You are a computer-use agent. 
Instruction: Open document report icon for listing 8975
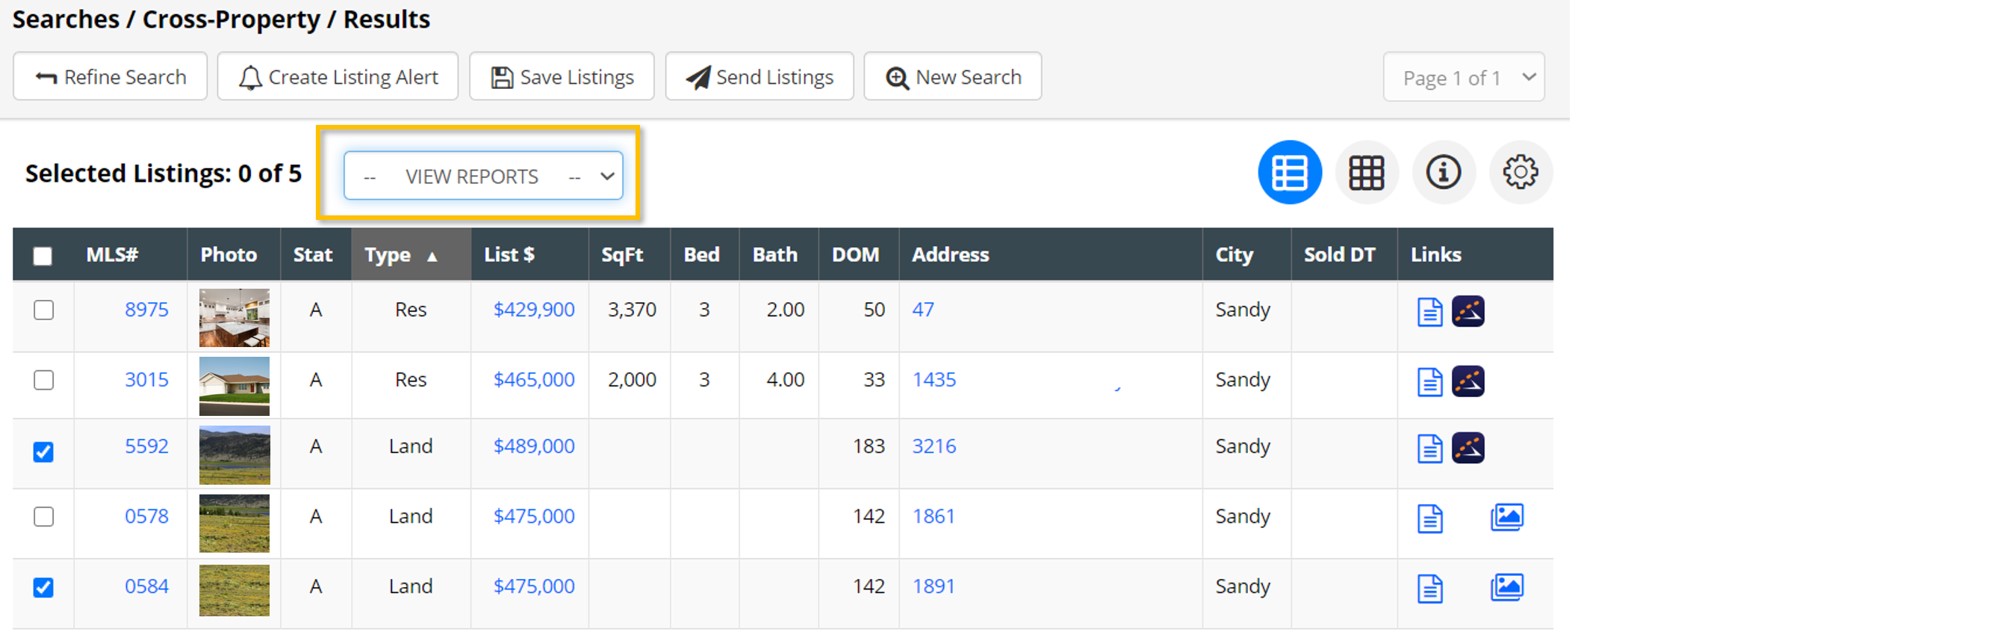pos(1429,312)
